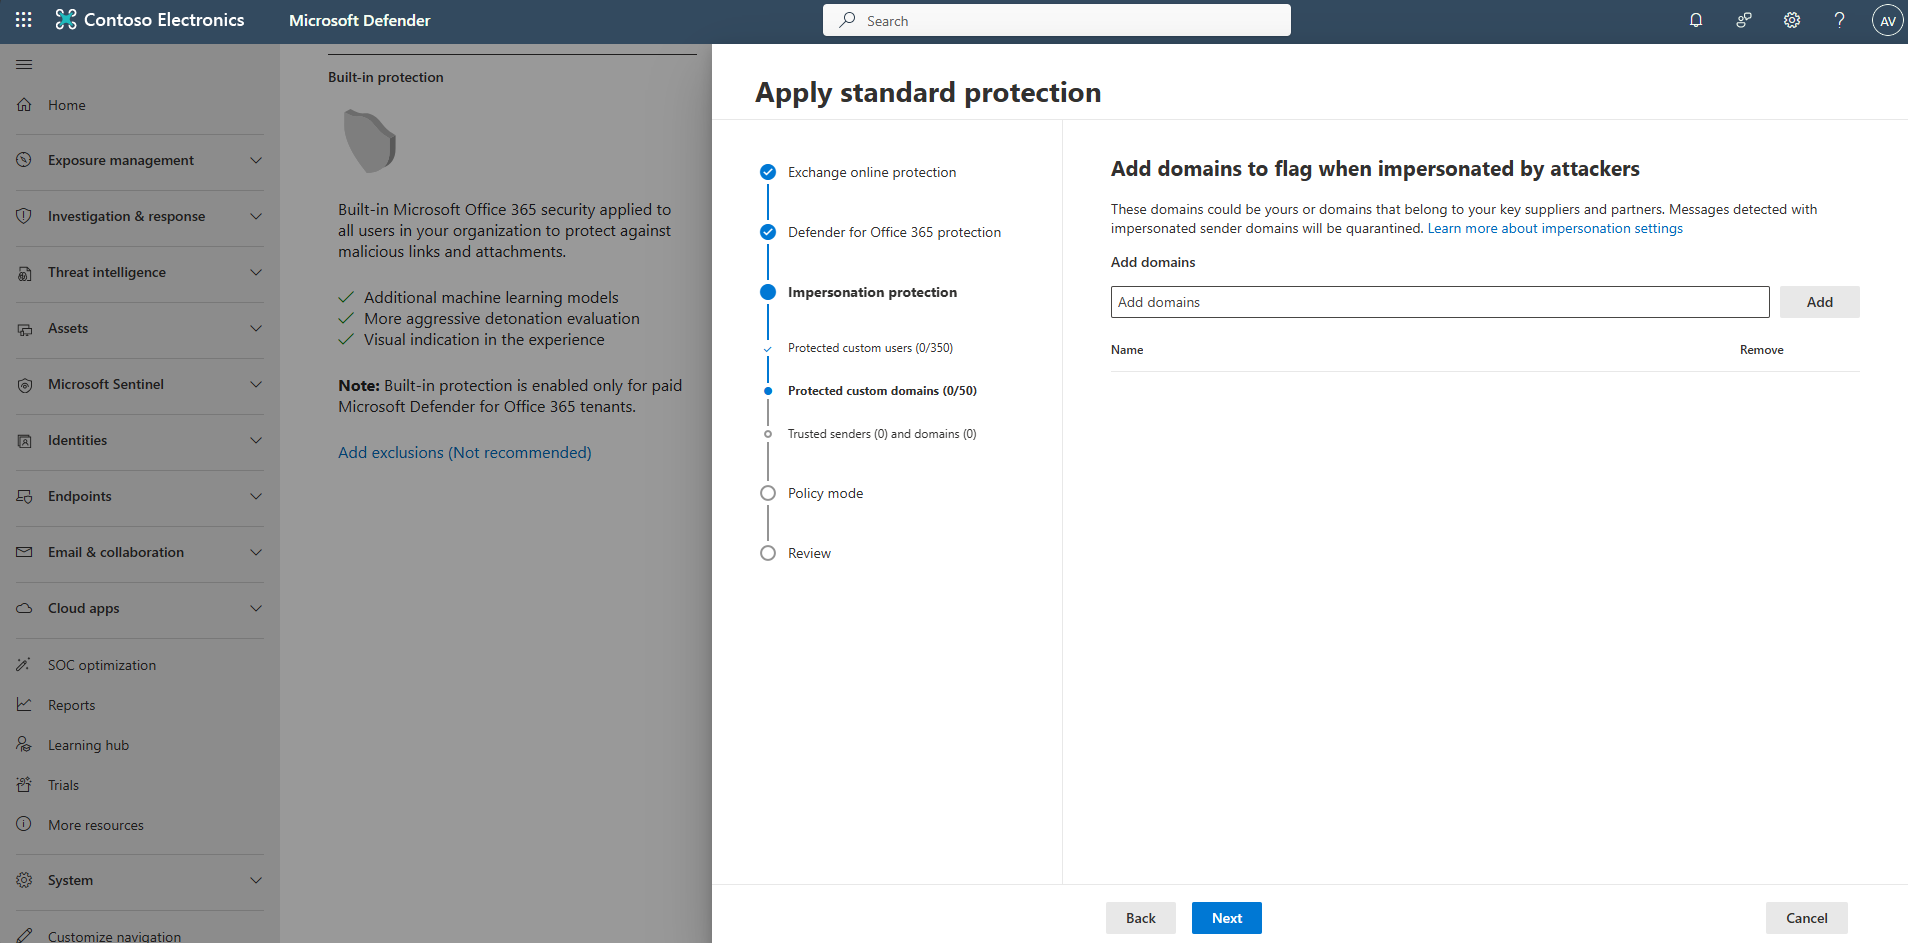Open the help question mark icon
This screenshot has width=1908, height=943.
(1839, 20)
